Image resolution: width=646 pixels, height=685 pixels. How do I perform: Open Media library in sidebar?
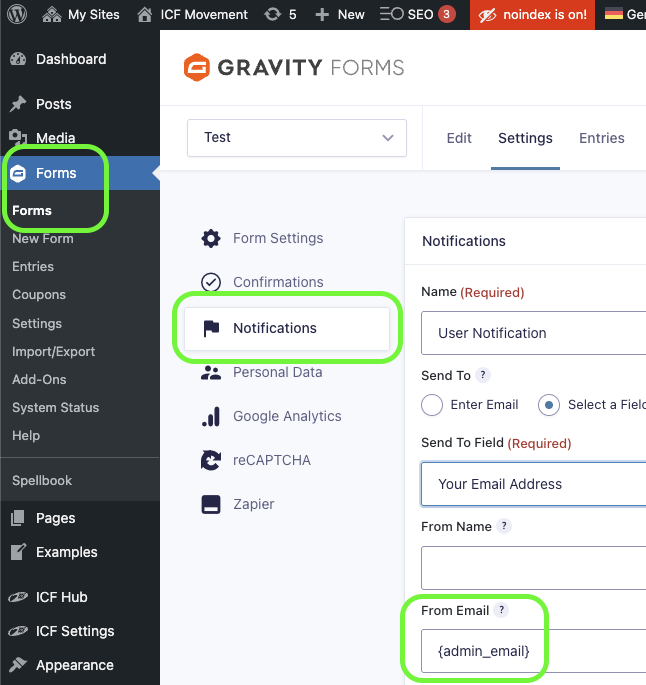80,138
